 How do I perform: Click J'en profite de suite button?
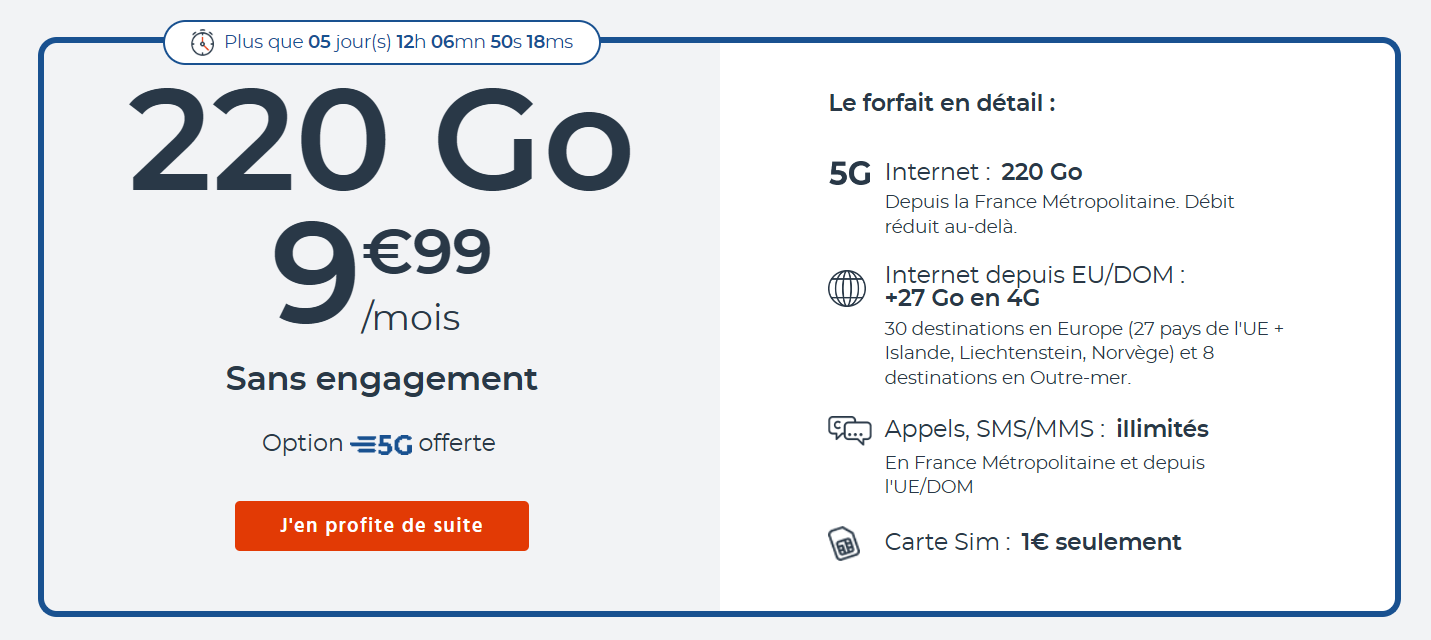pyautogui.click(x=382, y=526)
